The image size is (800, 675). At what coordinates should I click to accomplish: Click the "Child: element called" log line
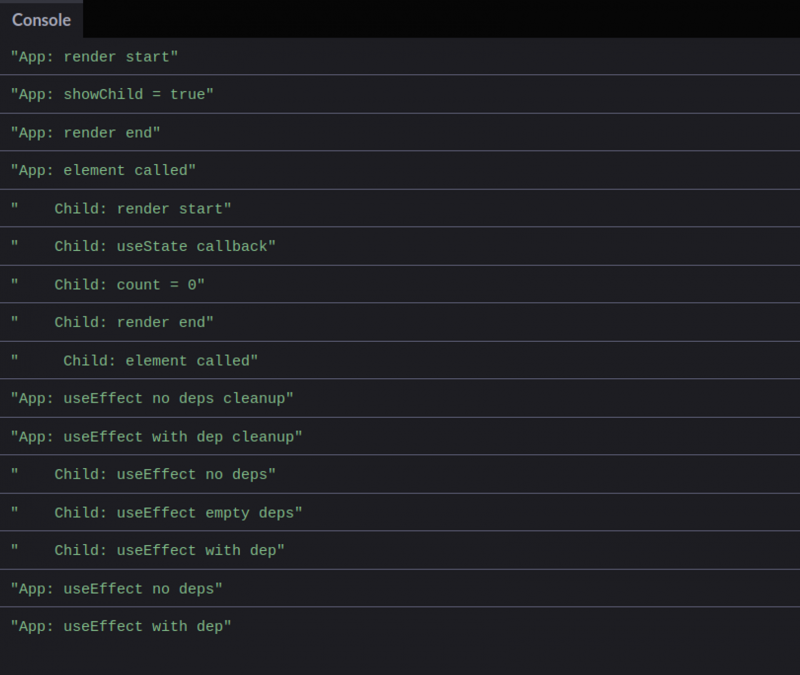400,361
